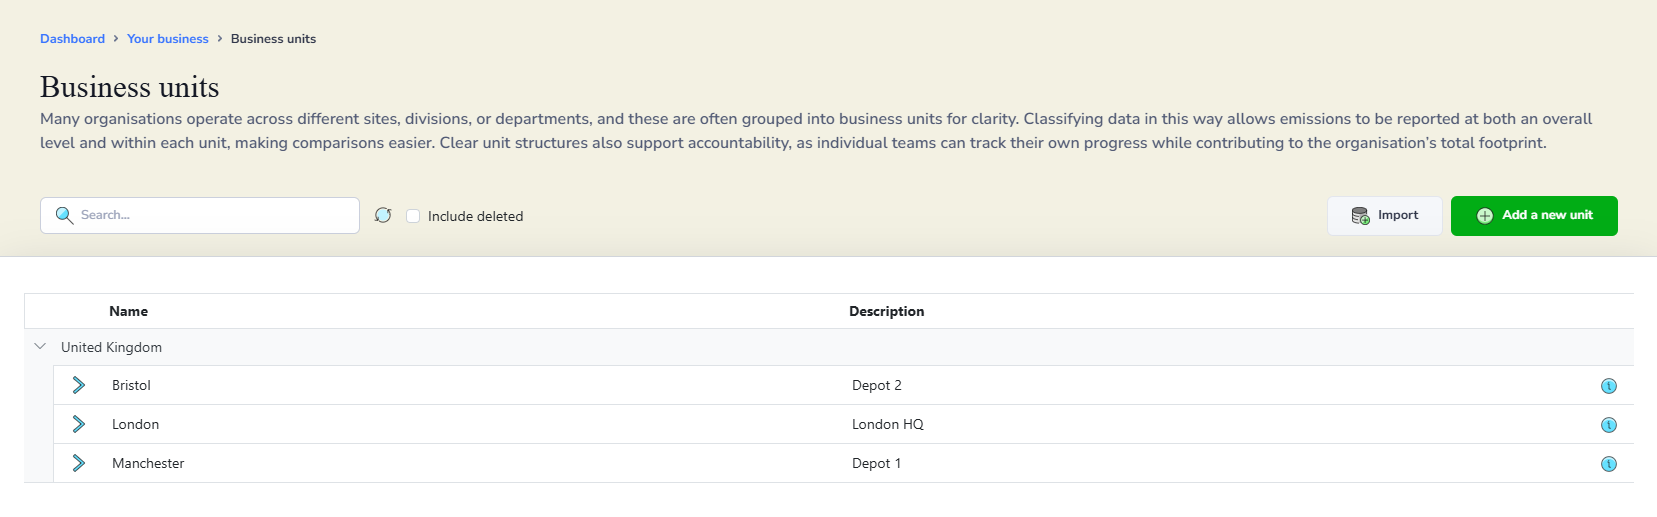Viewport: 1657px width, 517px height.
Task: Click the Add a new unit button
Action: 1534,216
